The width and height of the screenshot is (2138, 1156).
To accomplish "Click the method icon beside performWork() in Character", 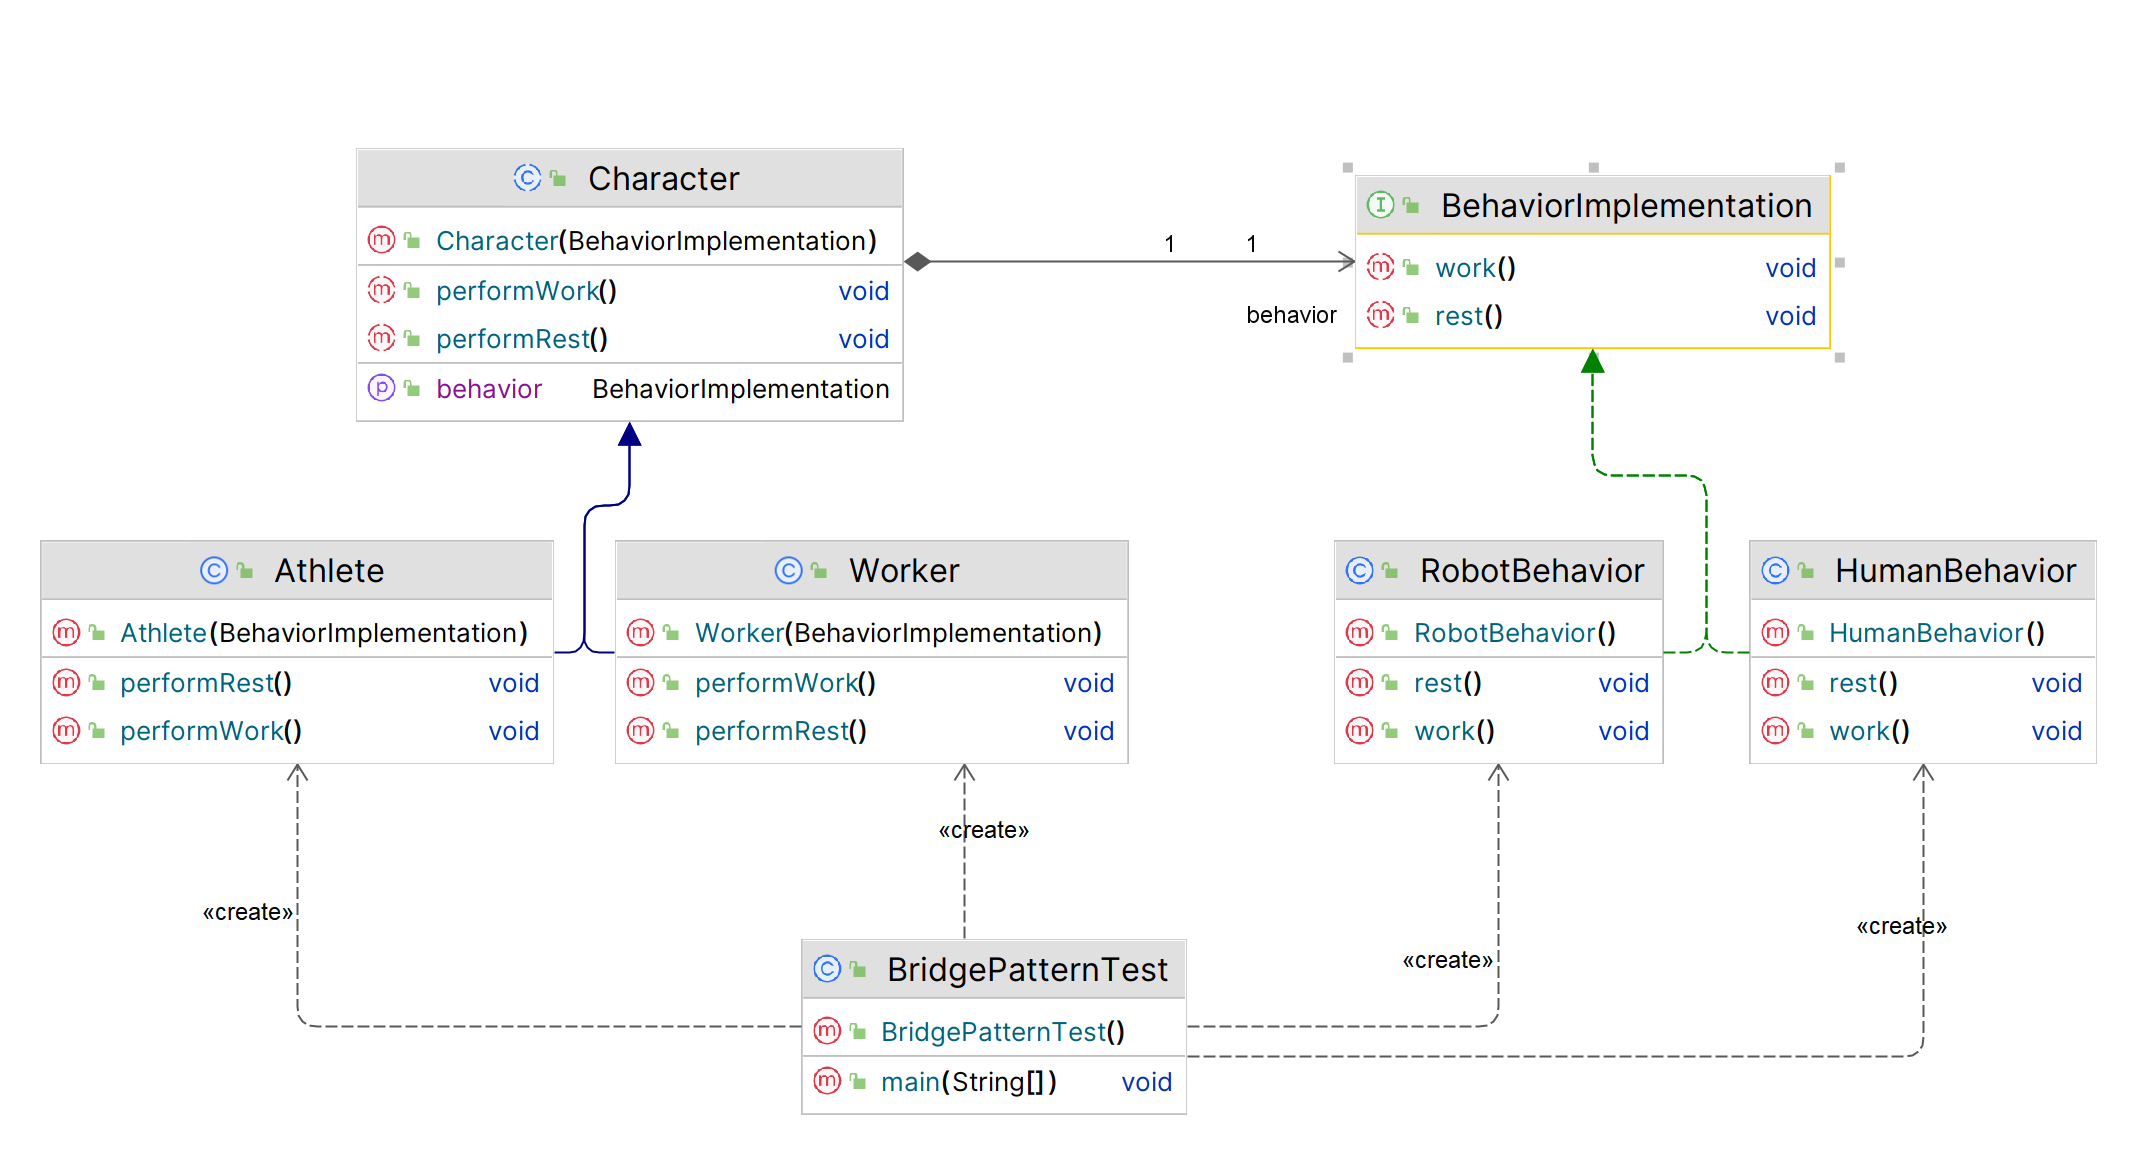I will pos(381,290).
